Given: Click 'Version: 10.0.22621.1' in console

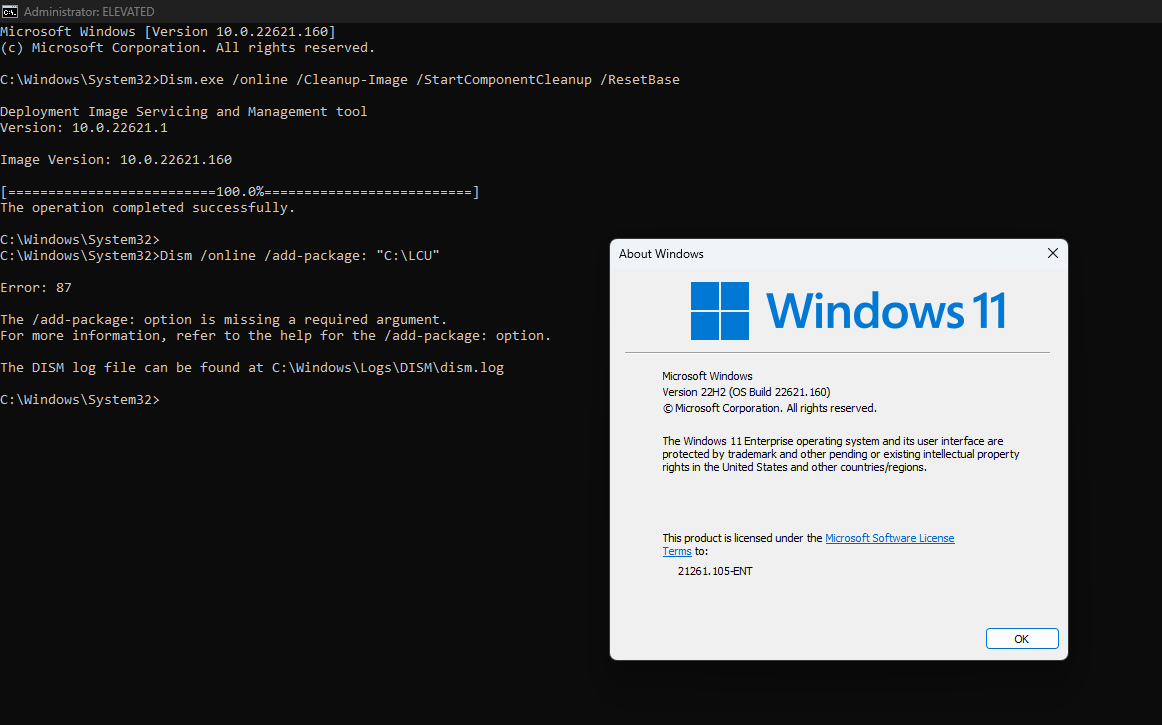Looking at the screenshot, I should tap(84, 128).
